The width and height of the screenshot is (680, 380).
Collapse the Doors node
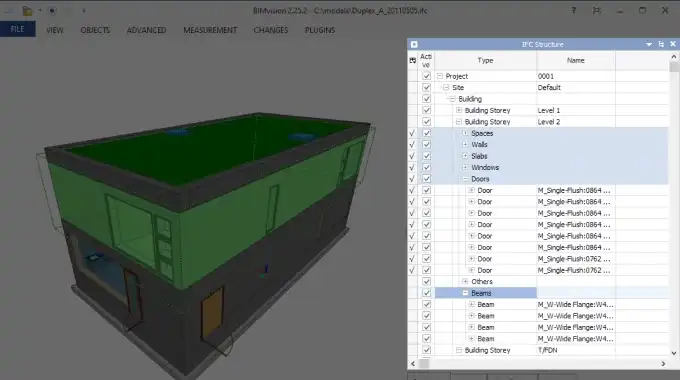click(465, 179)
